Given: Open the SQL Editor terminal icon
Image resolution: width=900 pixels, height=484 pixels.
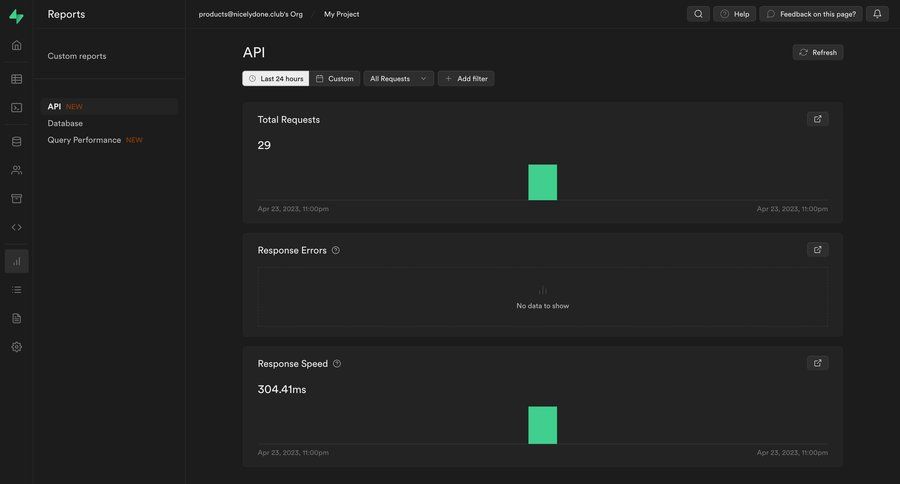Looking at the screenshot, I should coord(17,107).
